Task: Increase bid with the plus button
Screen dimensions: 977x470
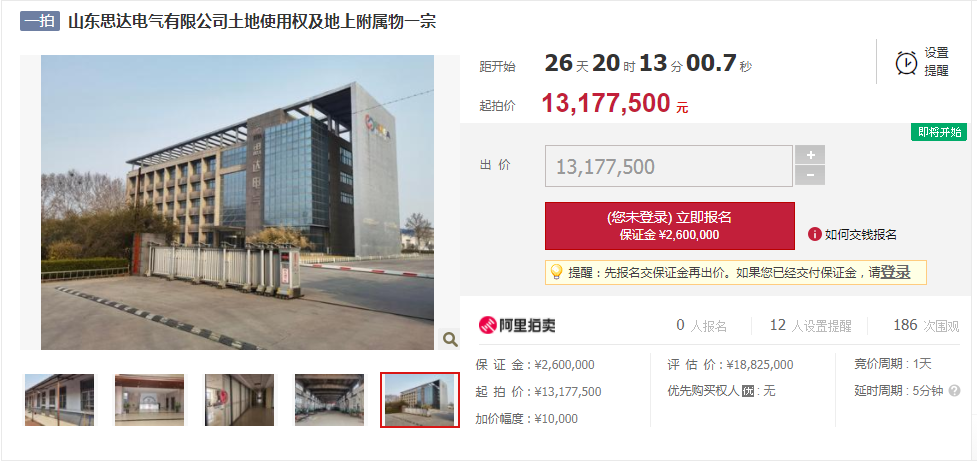Action: click(x=809, y=155)
